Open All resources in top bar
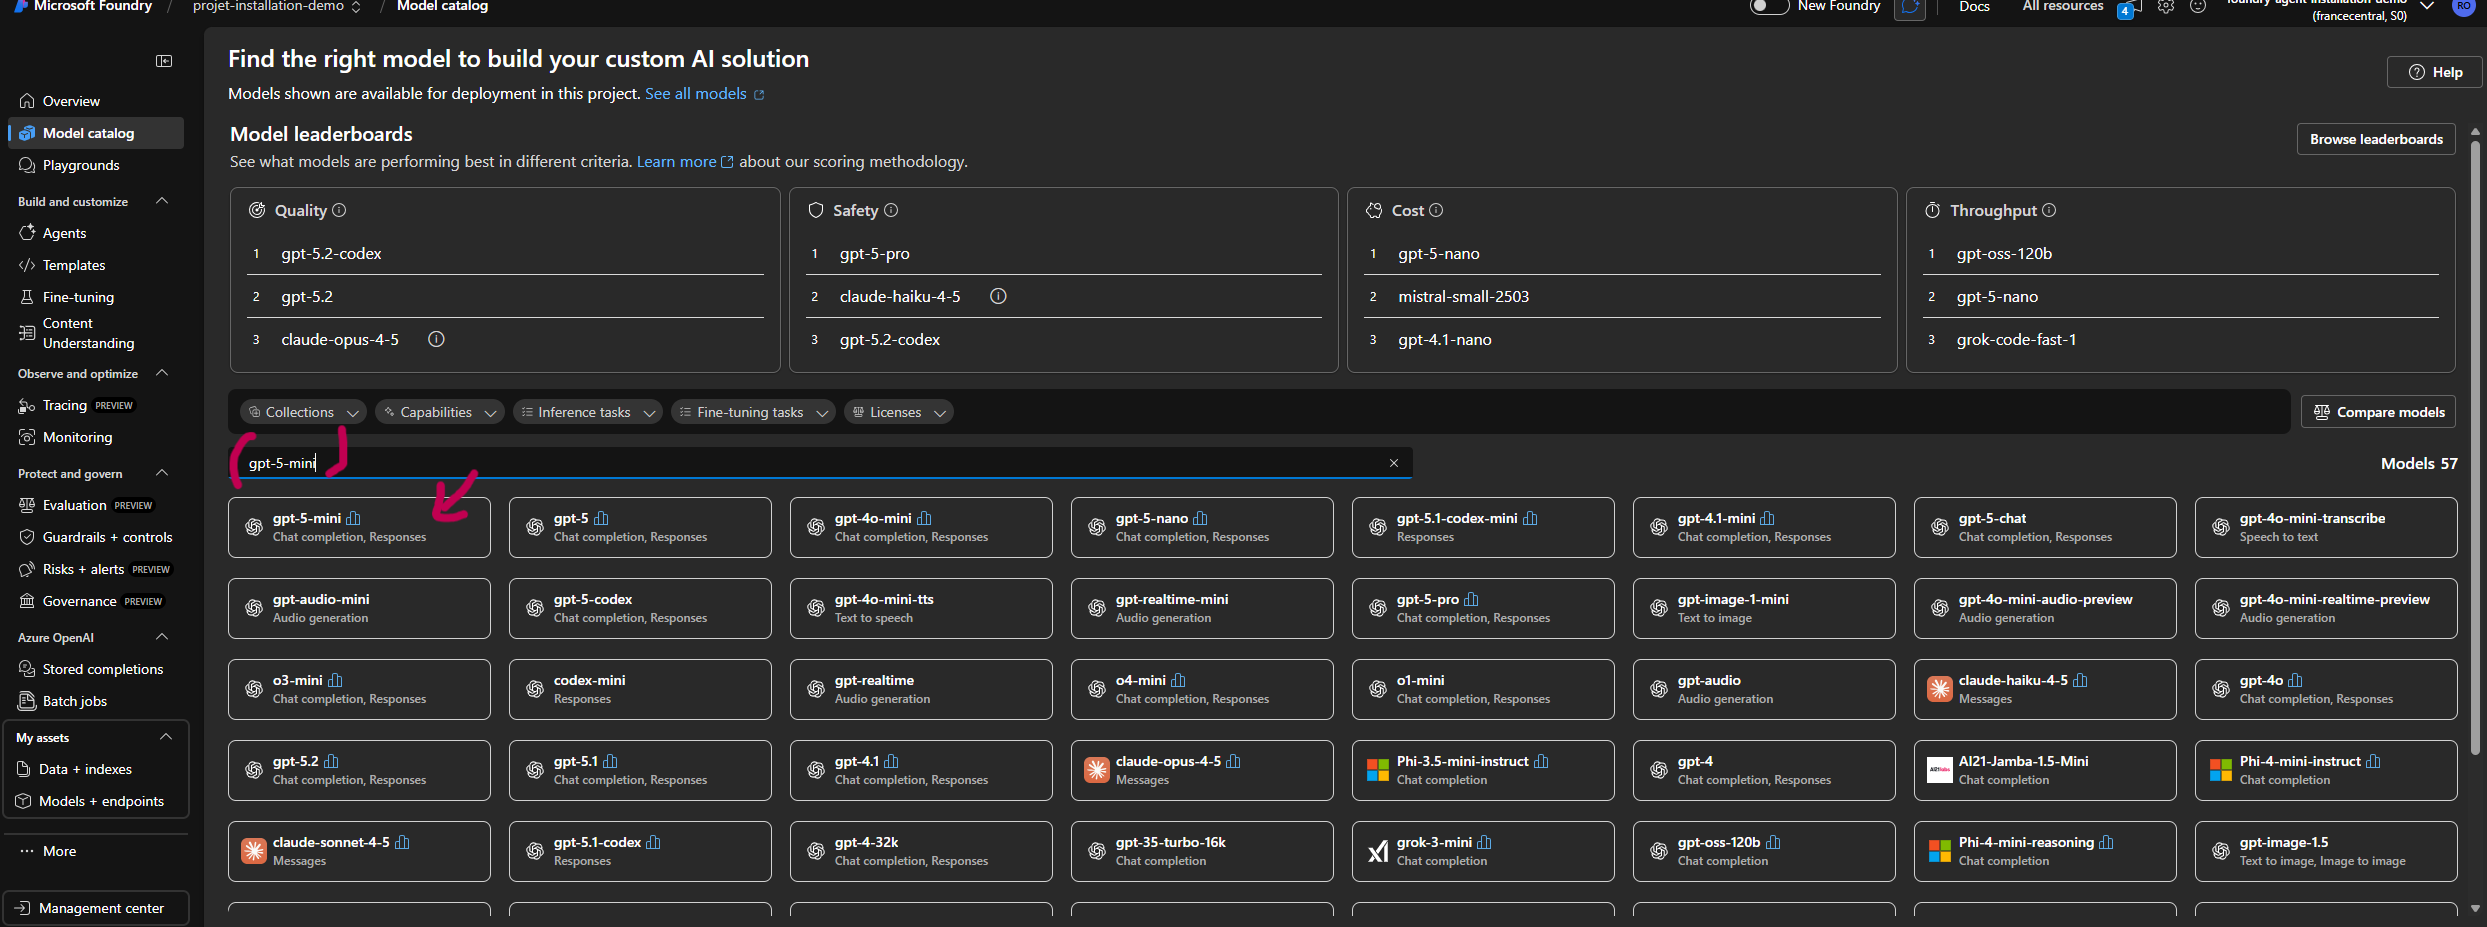Image resolution: width=2487 pixels, height=927 pixels. pyautogui.click(x=2062, y=6)
